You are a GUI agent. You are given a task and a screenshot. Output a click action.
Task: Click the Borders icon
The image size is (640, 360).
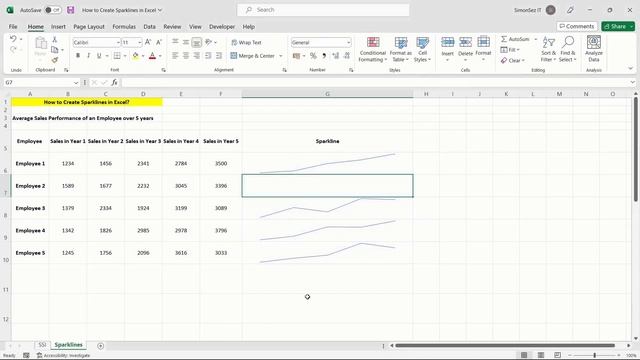[117, 56]
